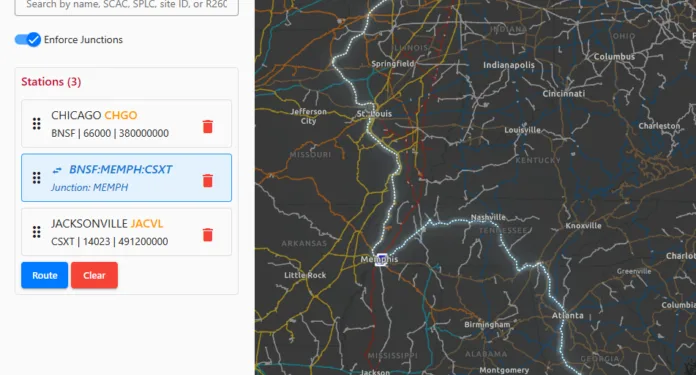Toggle the Enforce Junctions switch
This screenshot has height=375, width=696.
click(x=28, y=39)
